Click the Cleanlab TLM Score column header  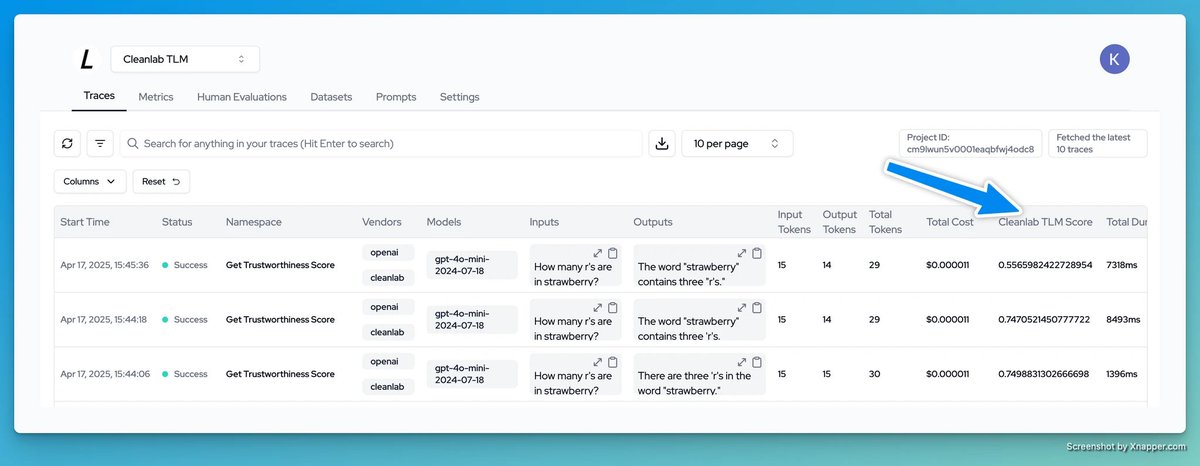click(1045, 222)
